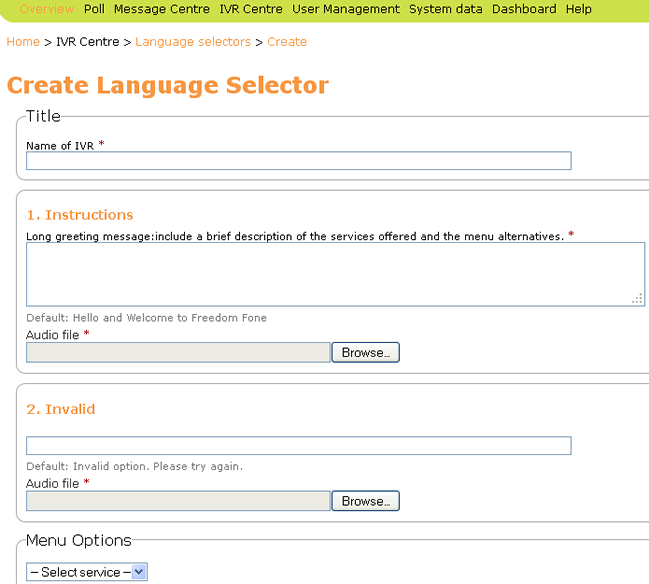Focus the Invalid message text field
Viewport: 649px width, 584px height.
(298, 446)
